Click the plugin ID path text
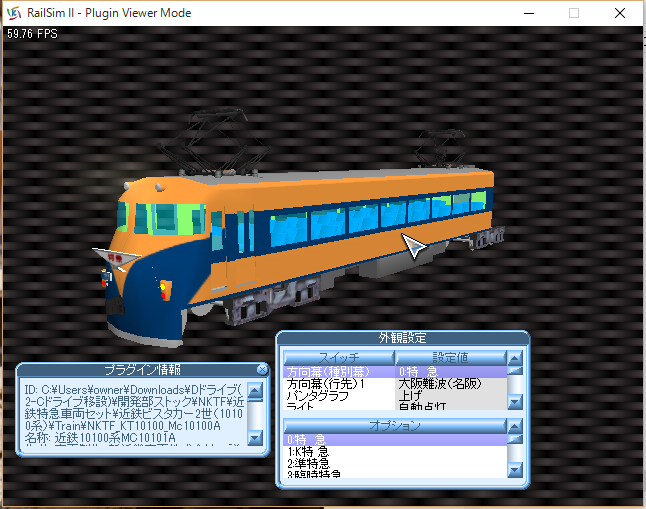 click(134, 408)
